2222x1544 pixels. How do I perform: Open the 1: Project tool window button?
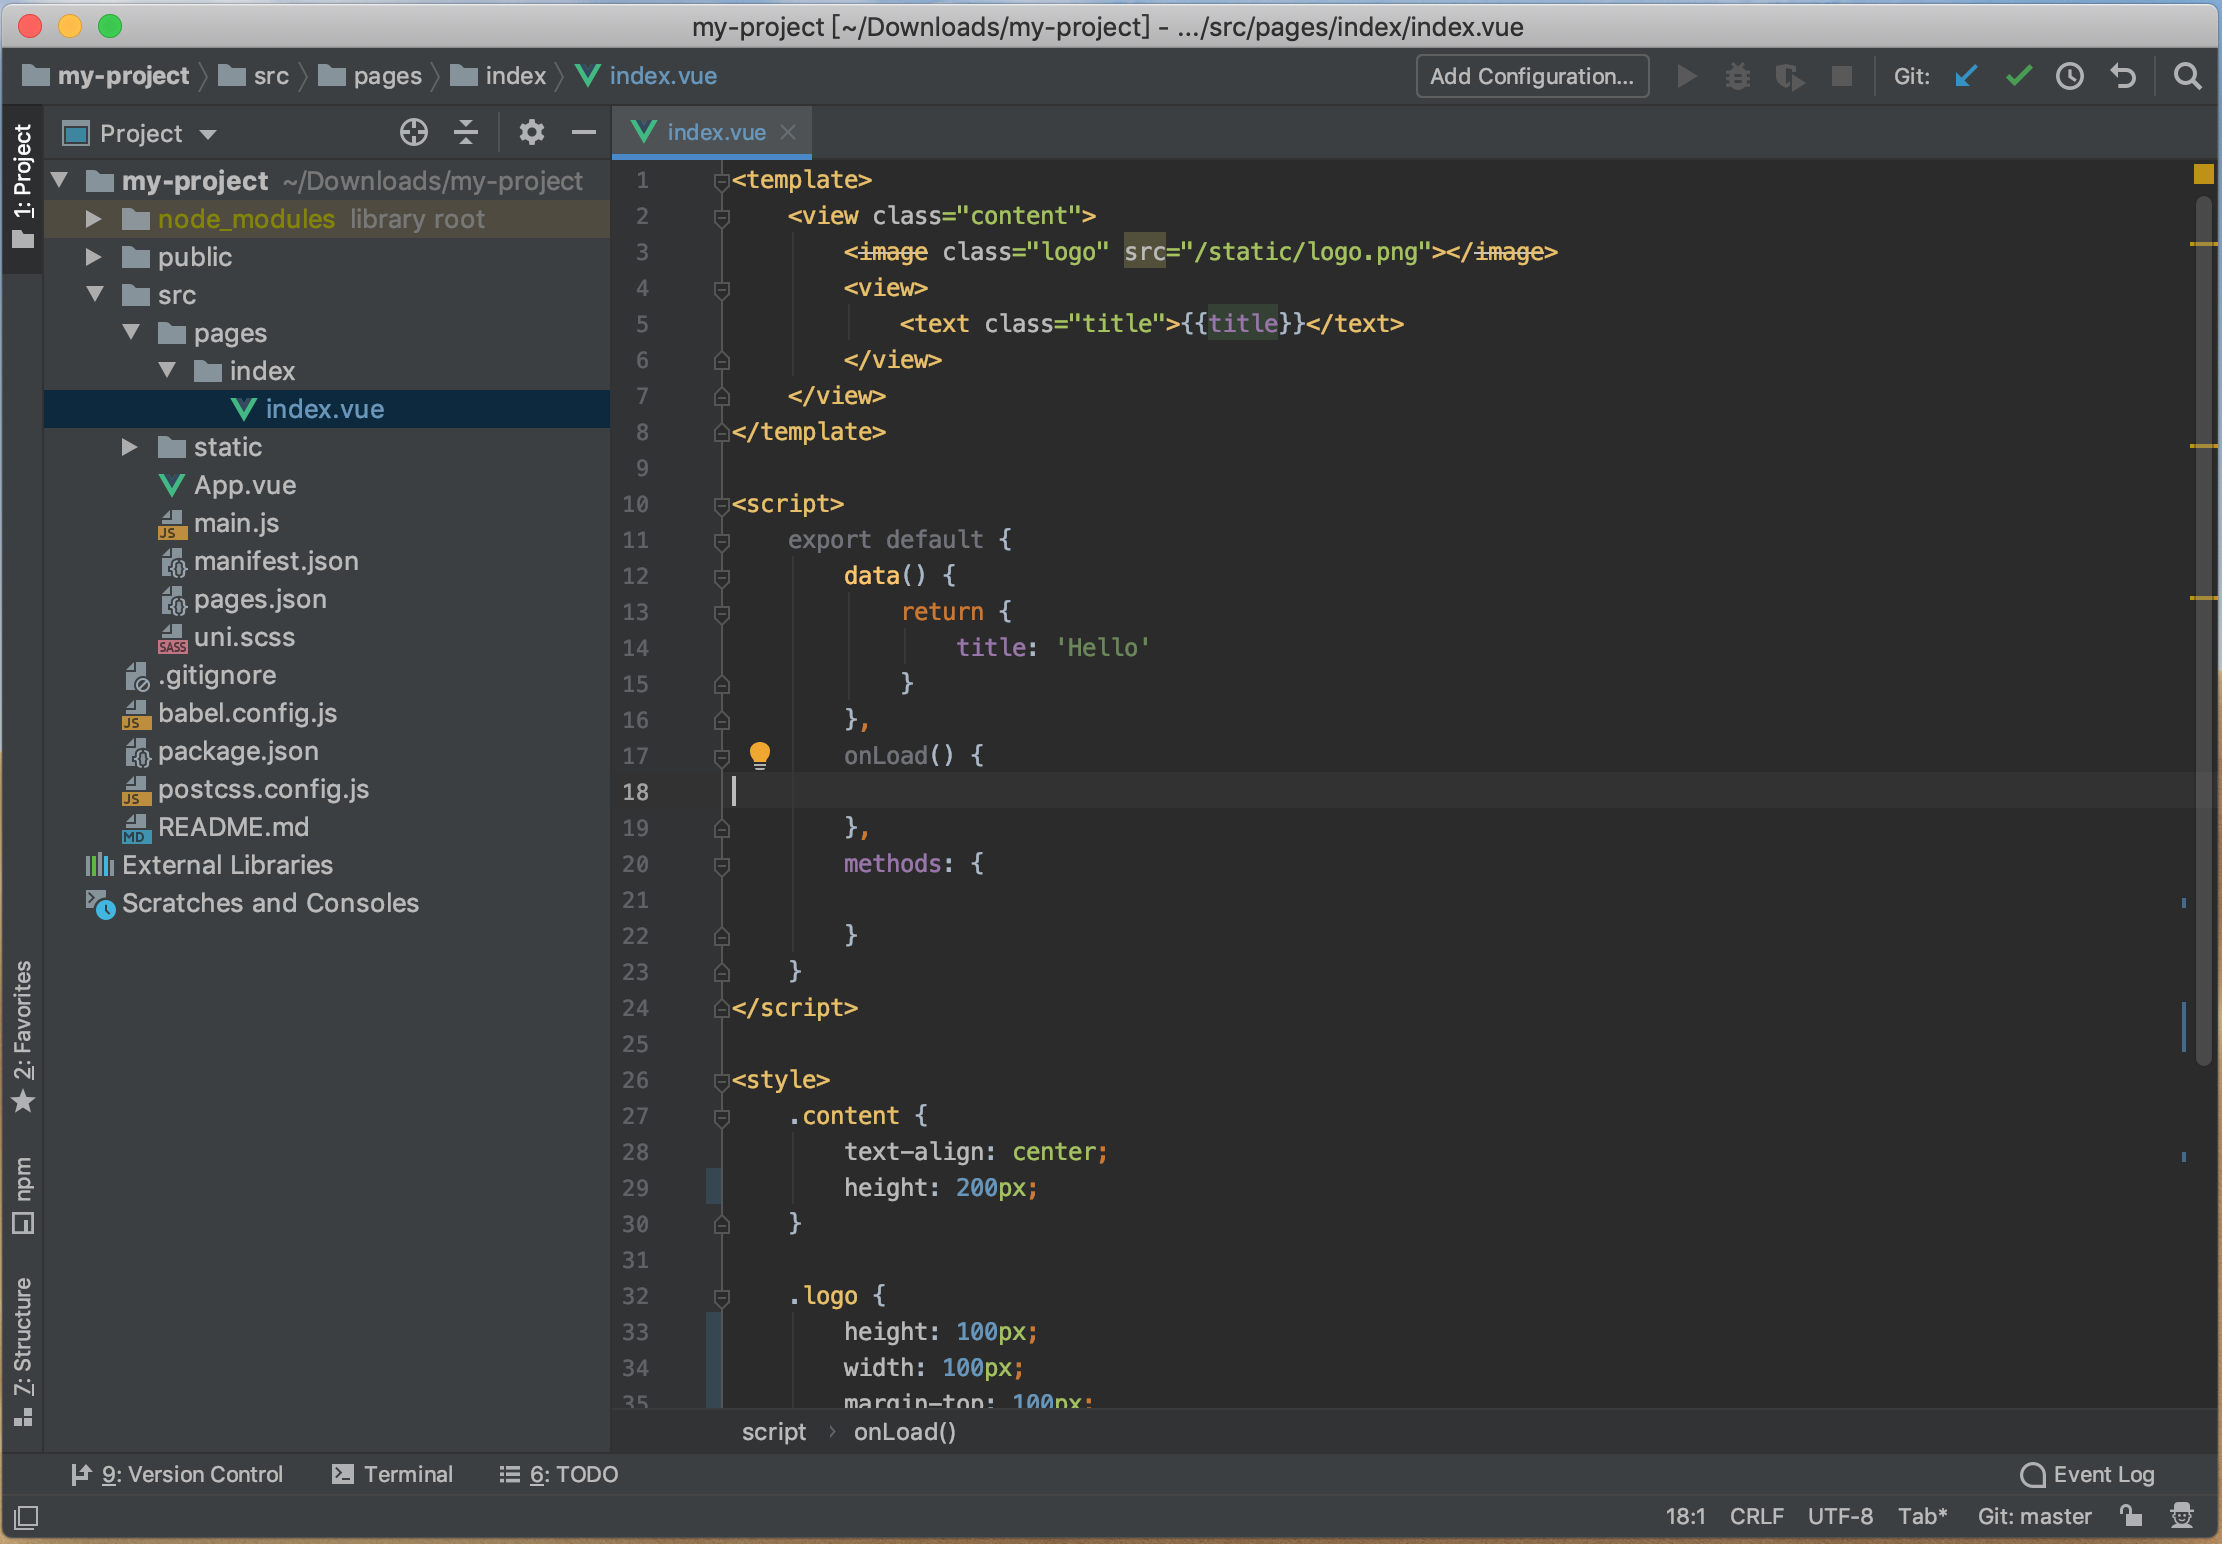click(x=22, y=186)
